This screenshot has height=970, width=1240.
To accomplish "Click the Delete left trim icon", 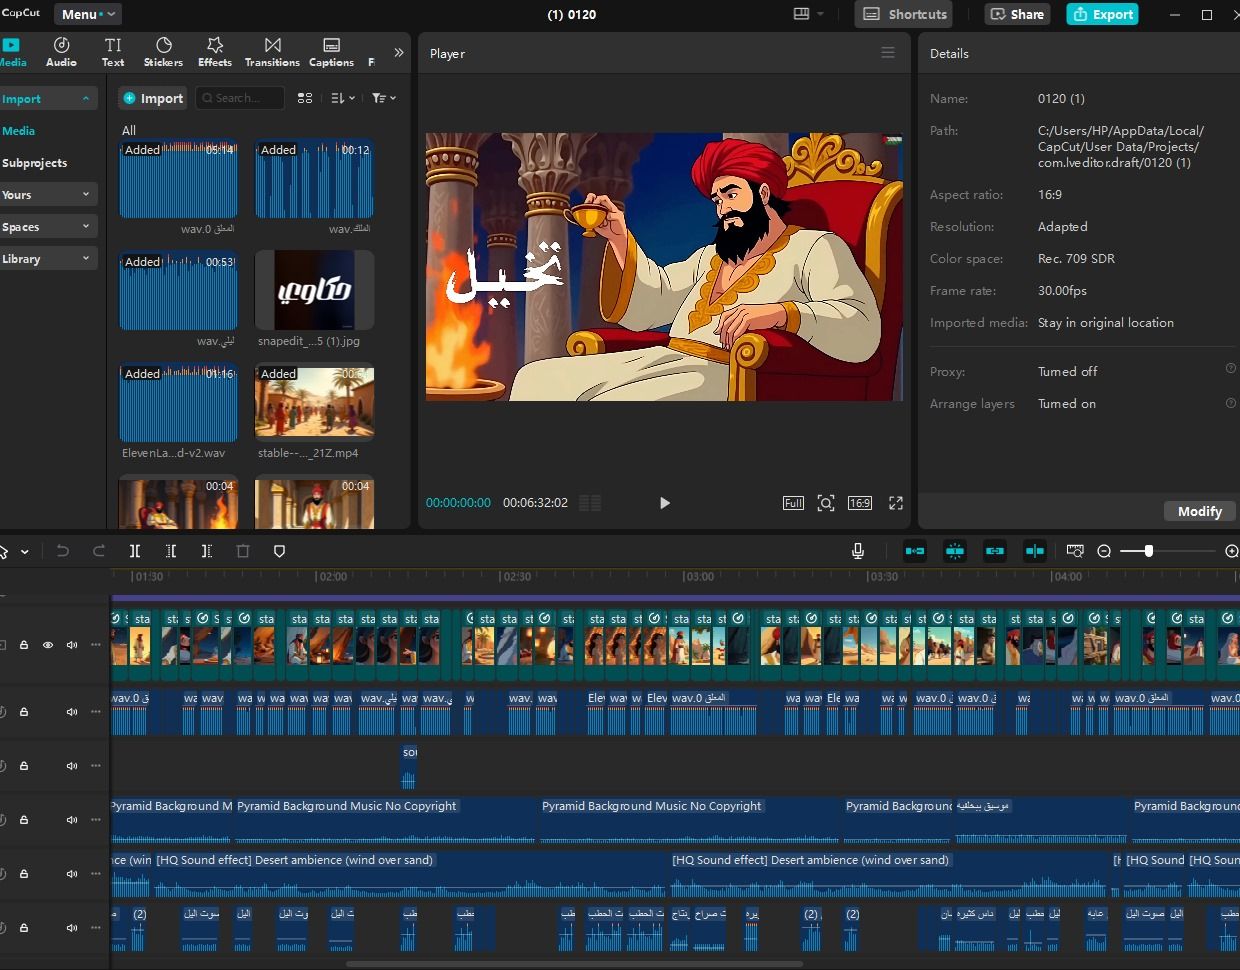I will (x=171, y=551).
